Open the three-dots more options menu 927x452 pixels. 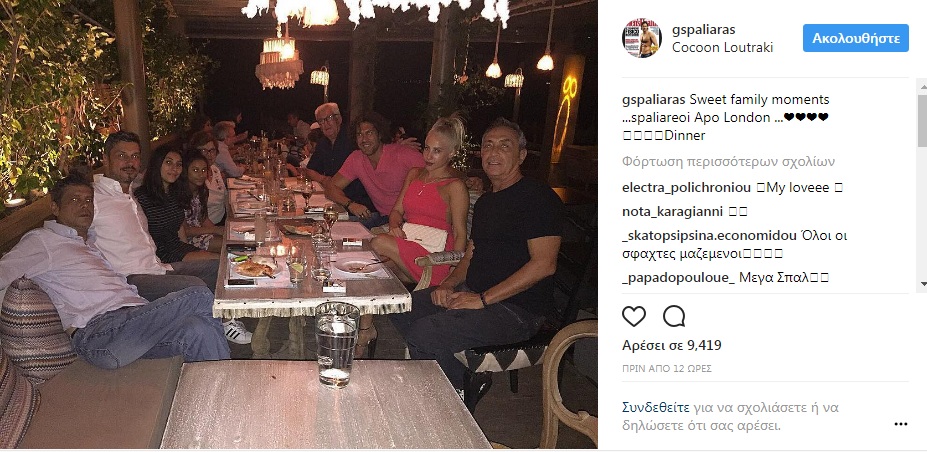pos(900,424)
